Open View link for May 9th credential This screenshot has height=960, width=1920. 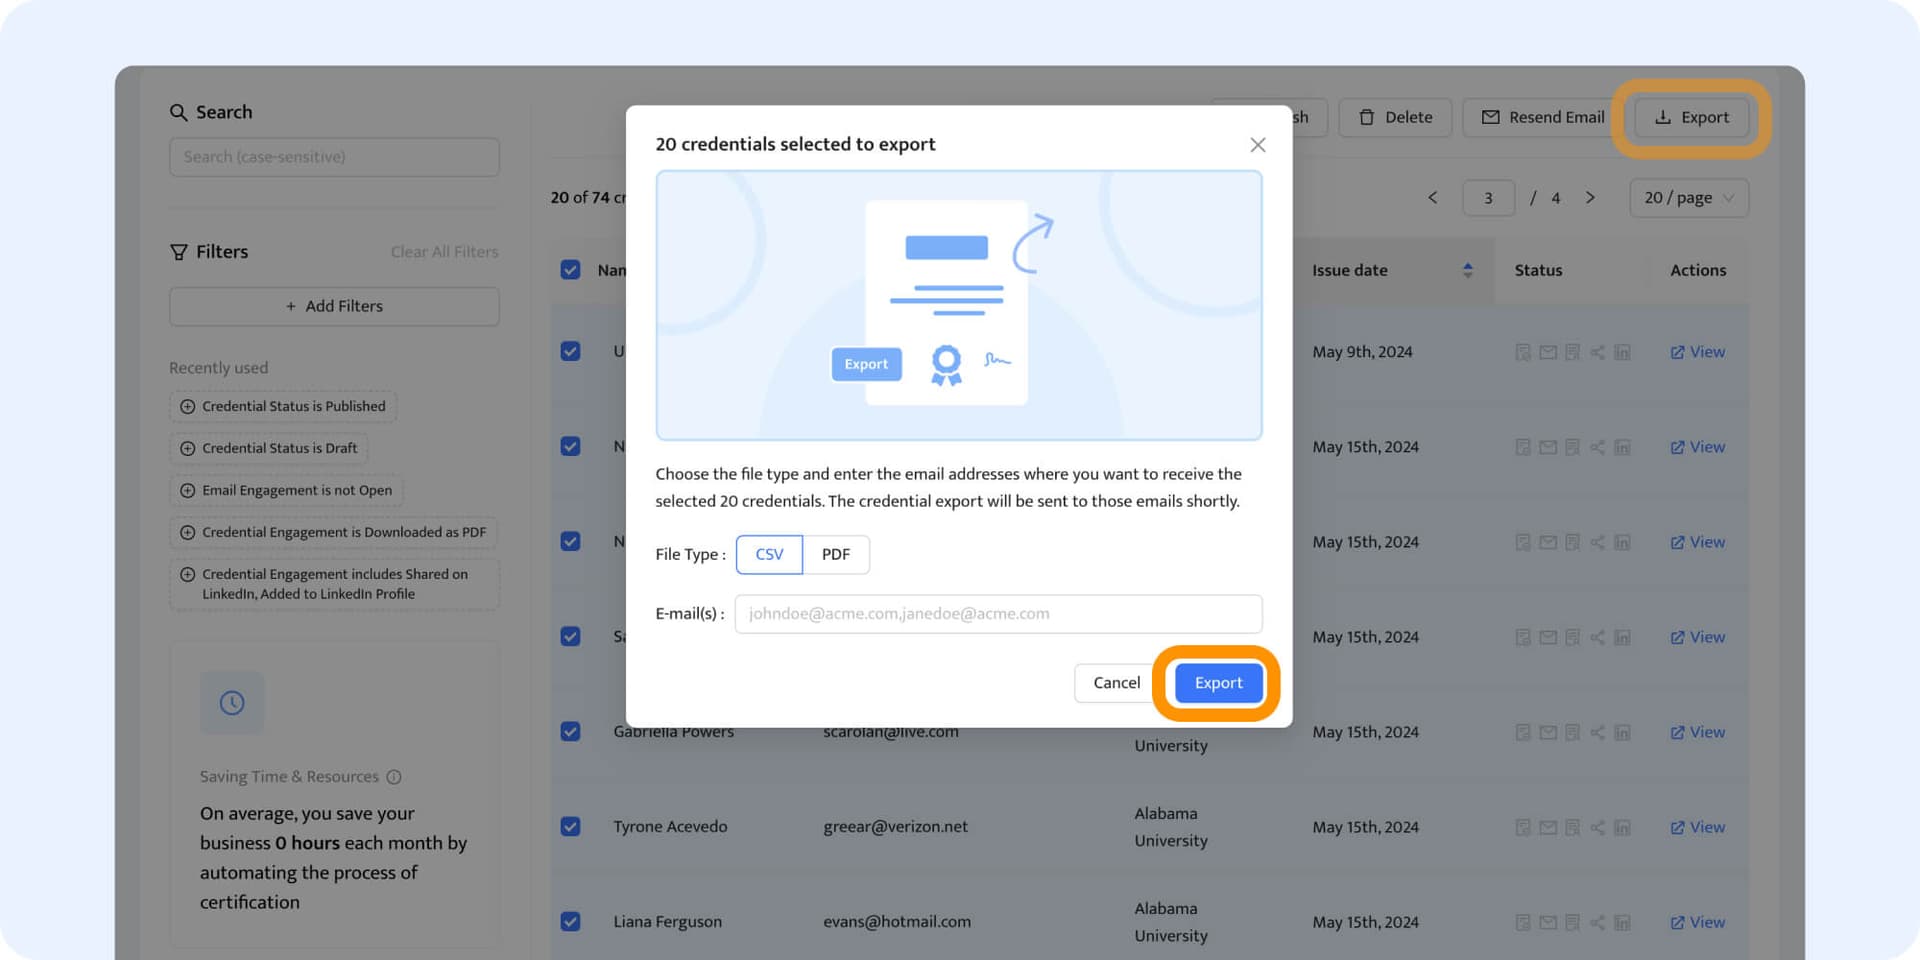pos(1697,352)
